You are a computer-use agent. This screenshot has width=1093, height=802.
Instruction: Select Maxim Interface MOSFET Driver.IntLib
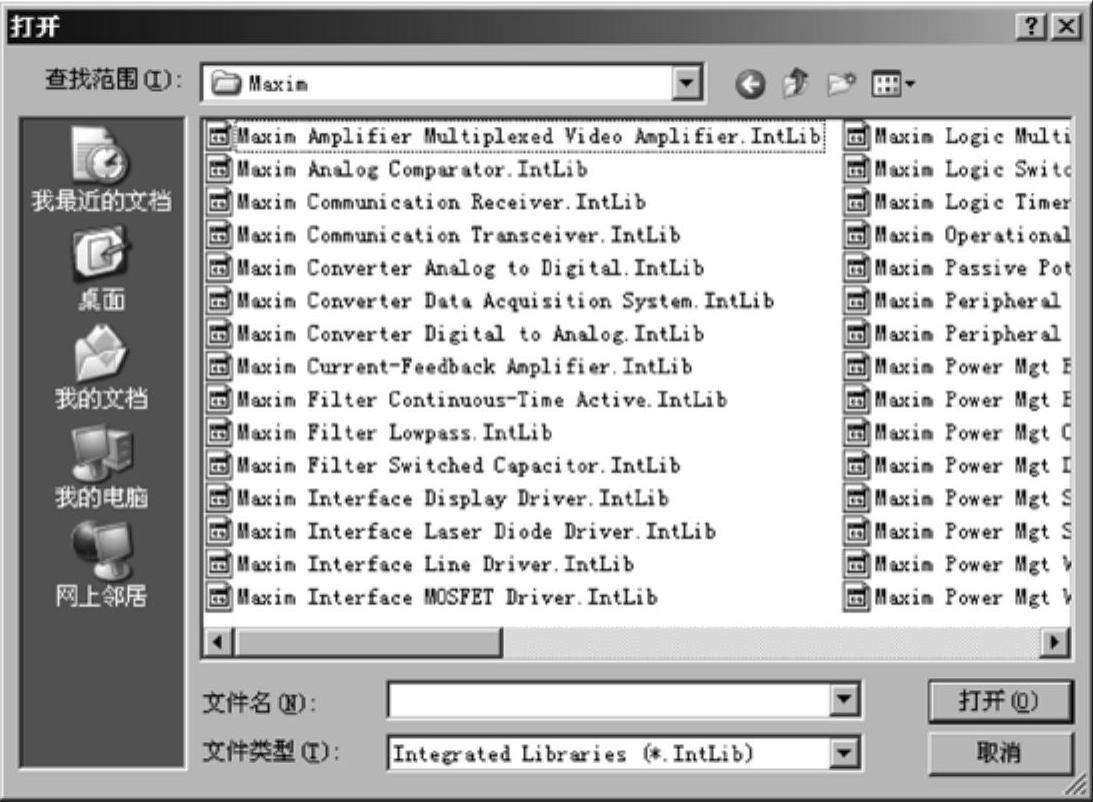(433, 597)
